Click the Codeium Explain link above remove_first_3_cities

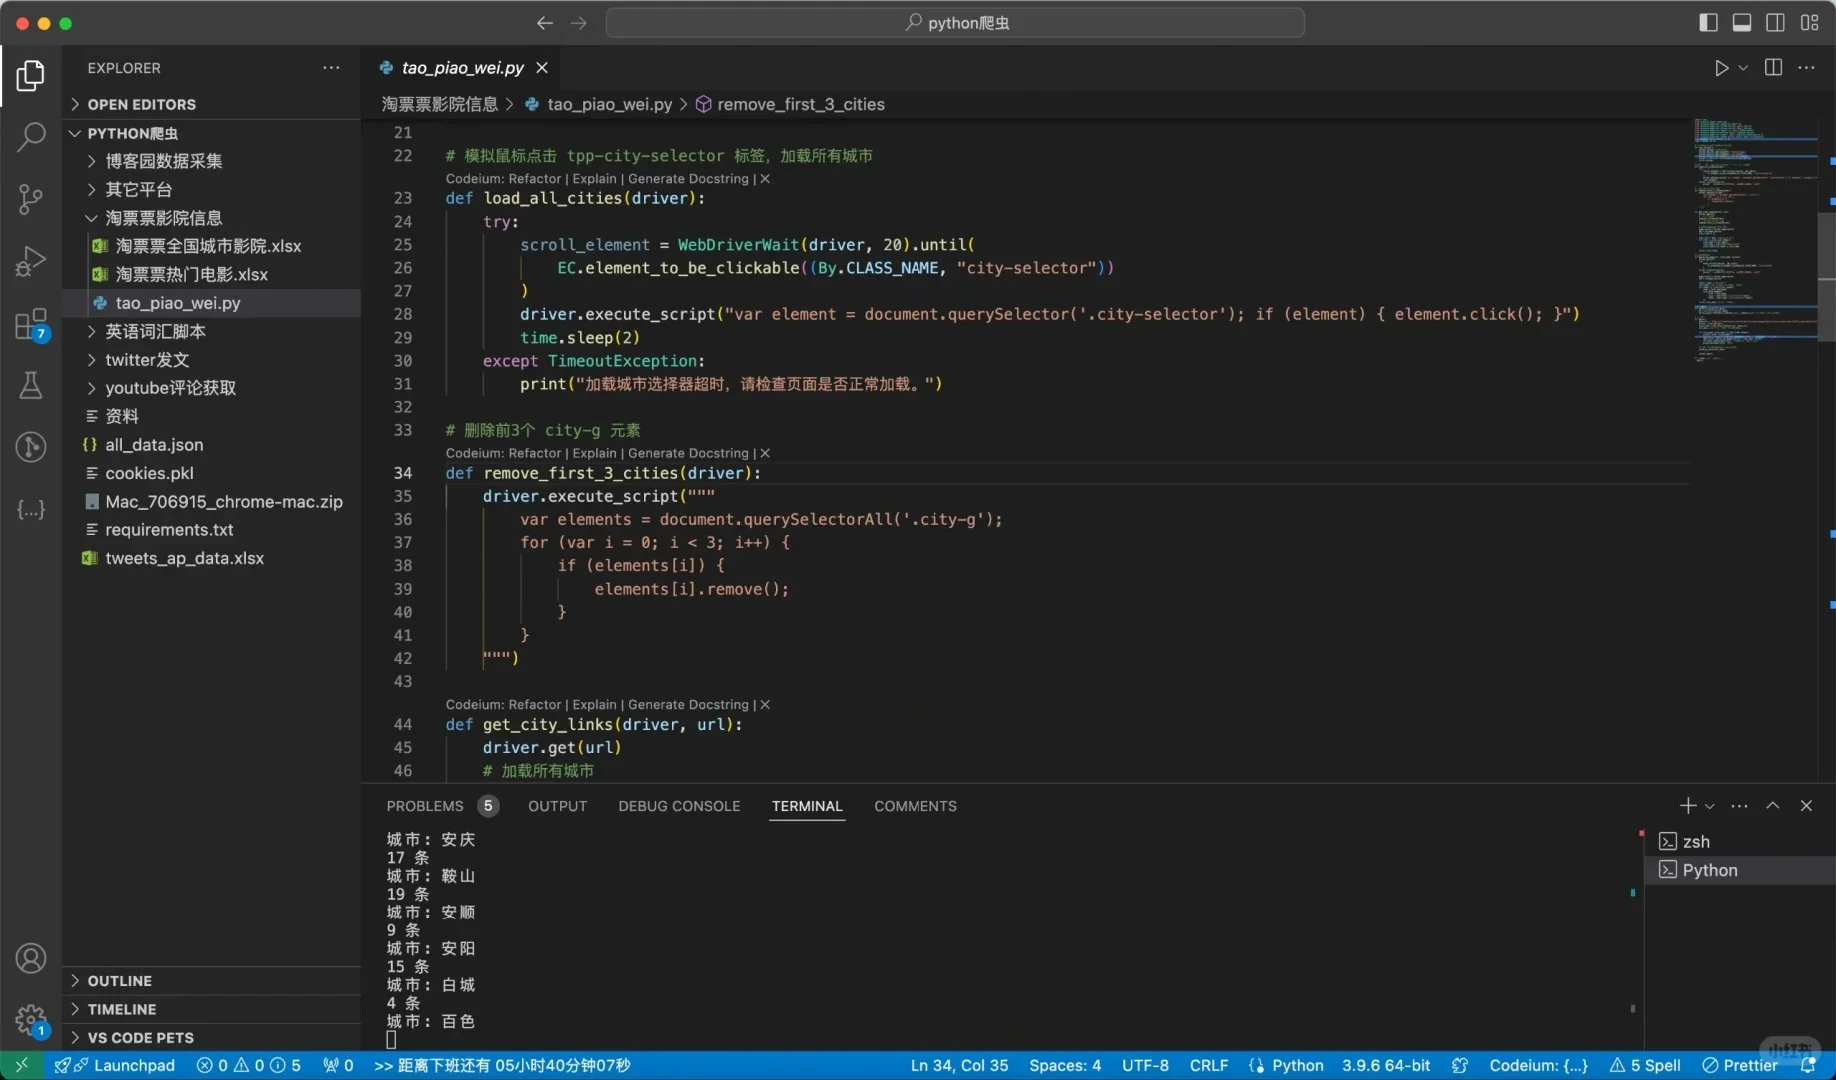(595, 453)
